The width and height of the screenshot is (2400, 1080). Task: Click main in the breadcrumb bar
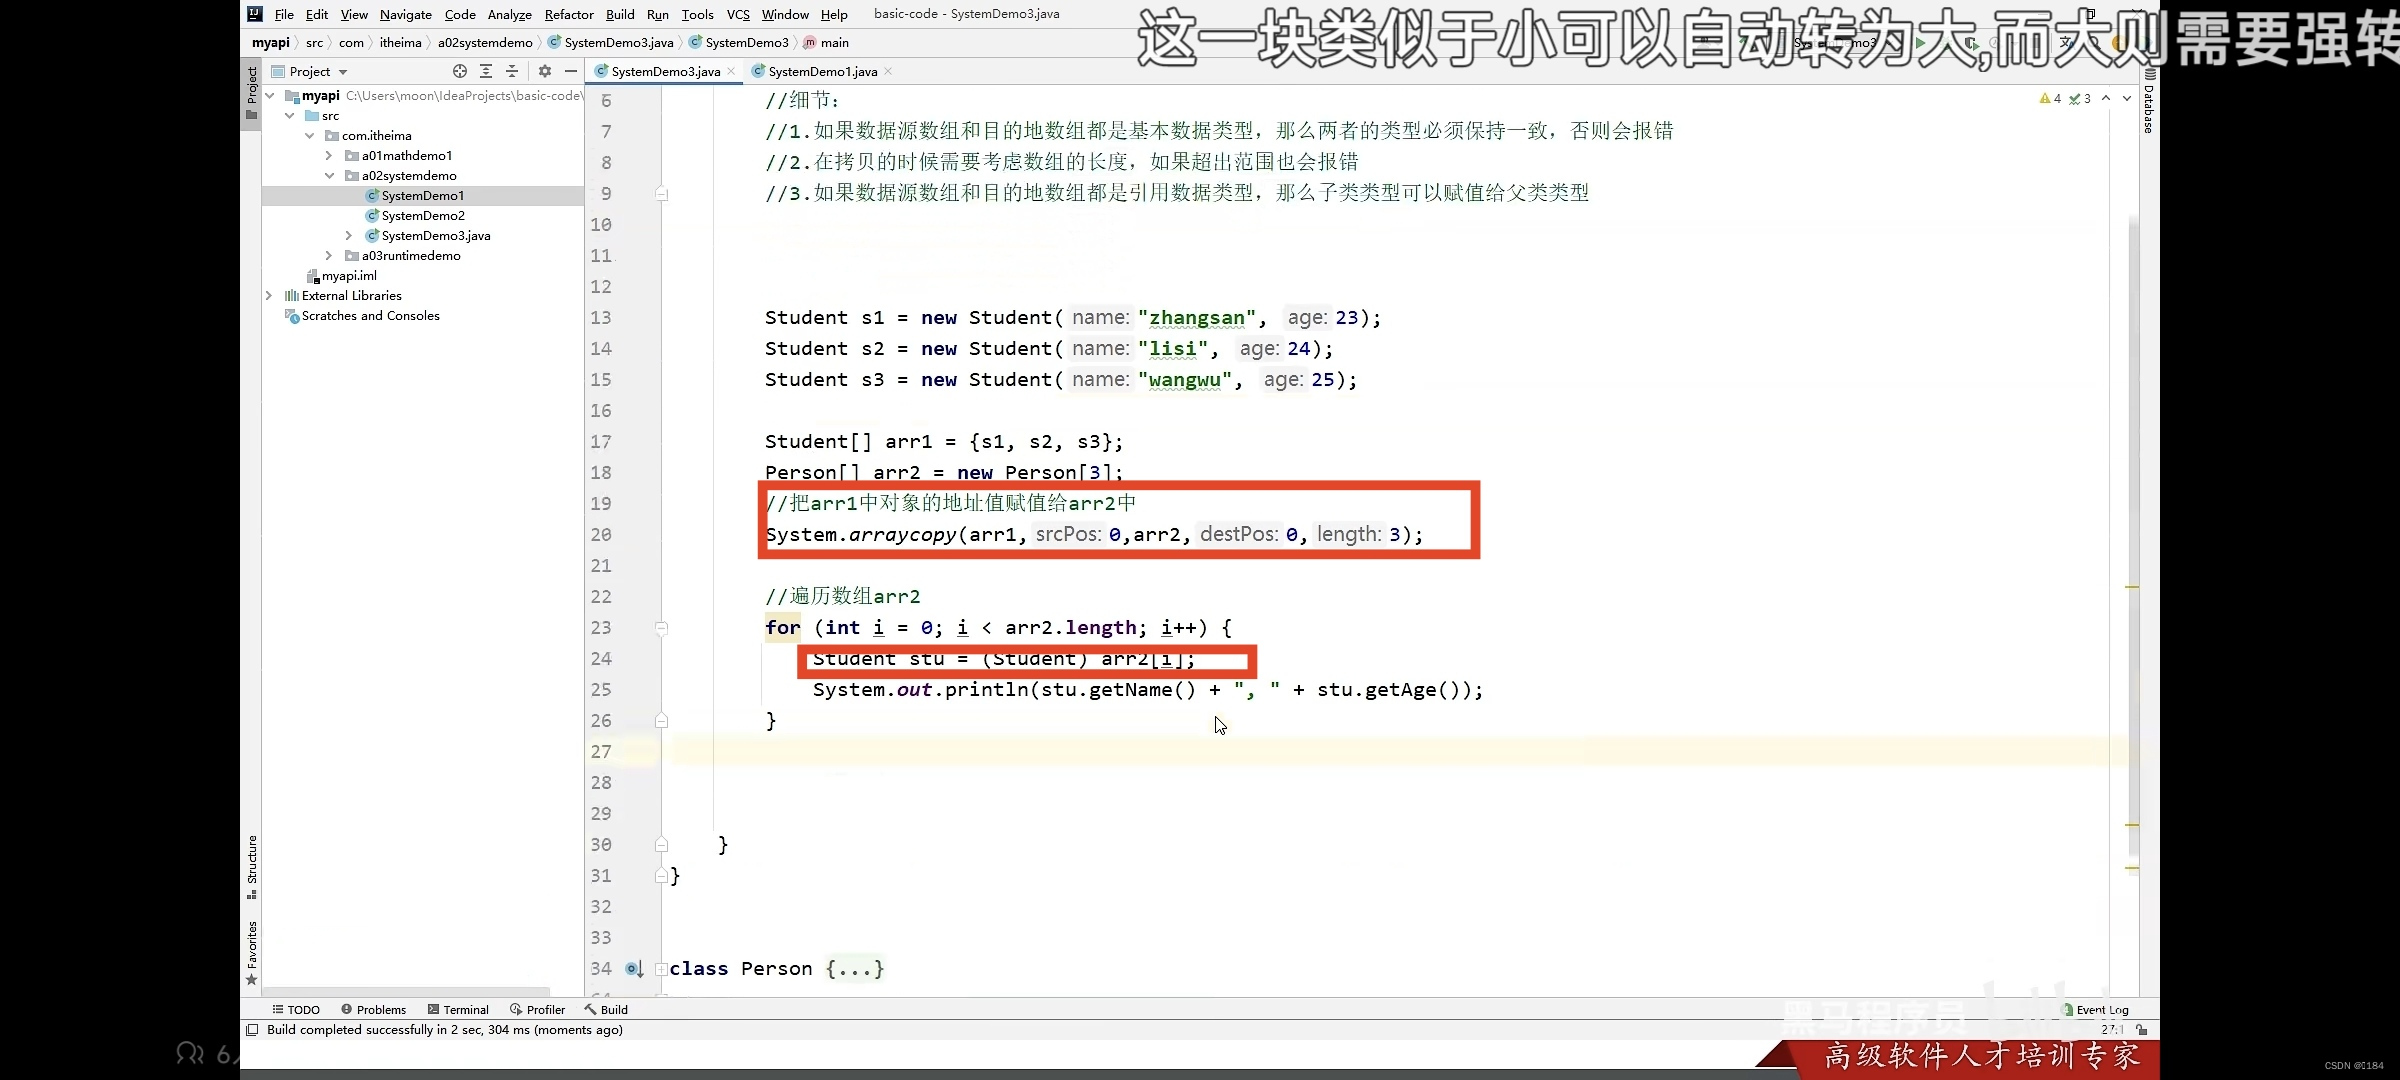click(x=833, y=42)
